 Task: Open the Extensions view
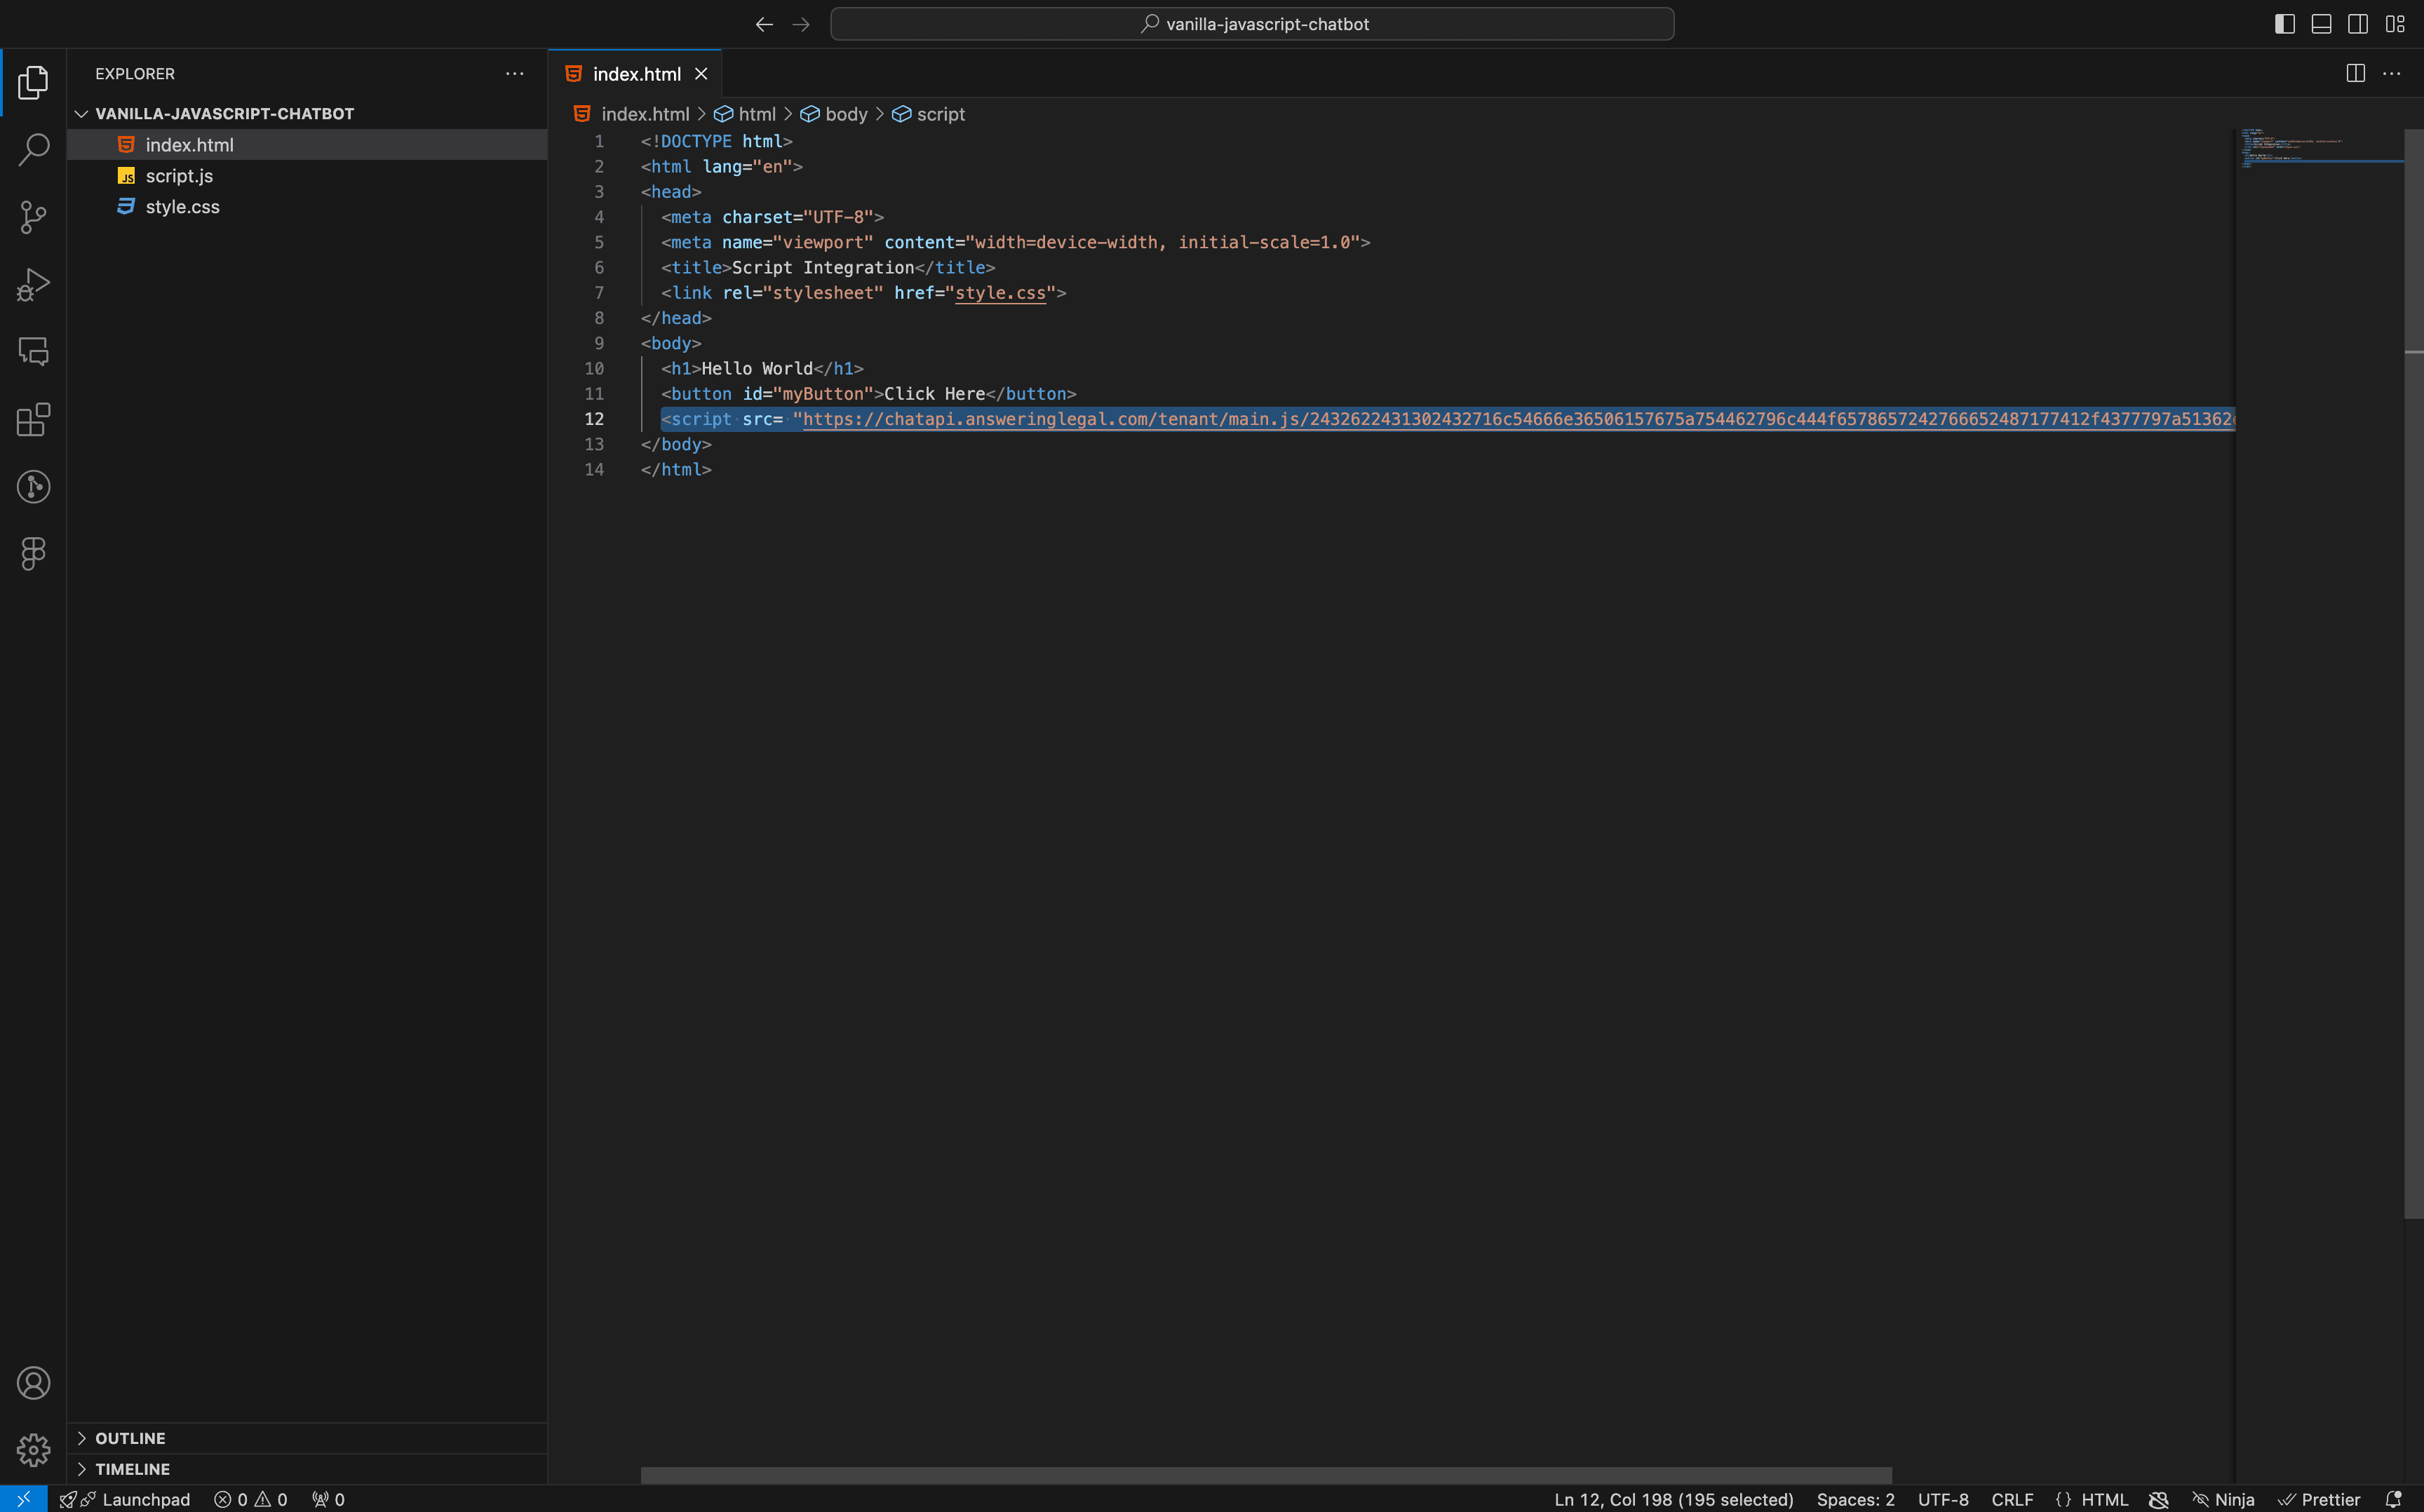point(33,420)
